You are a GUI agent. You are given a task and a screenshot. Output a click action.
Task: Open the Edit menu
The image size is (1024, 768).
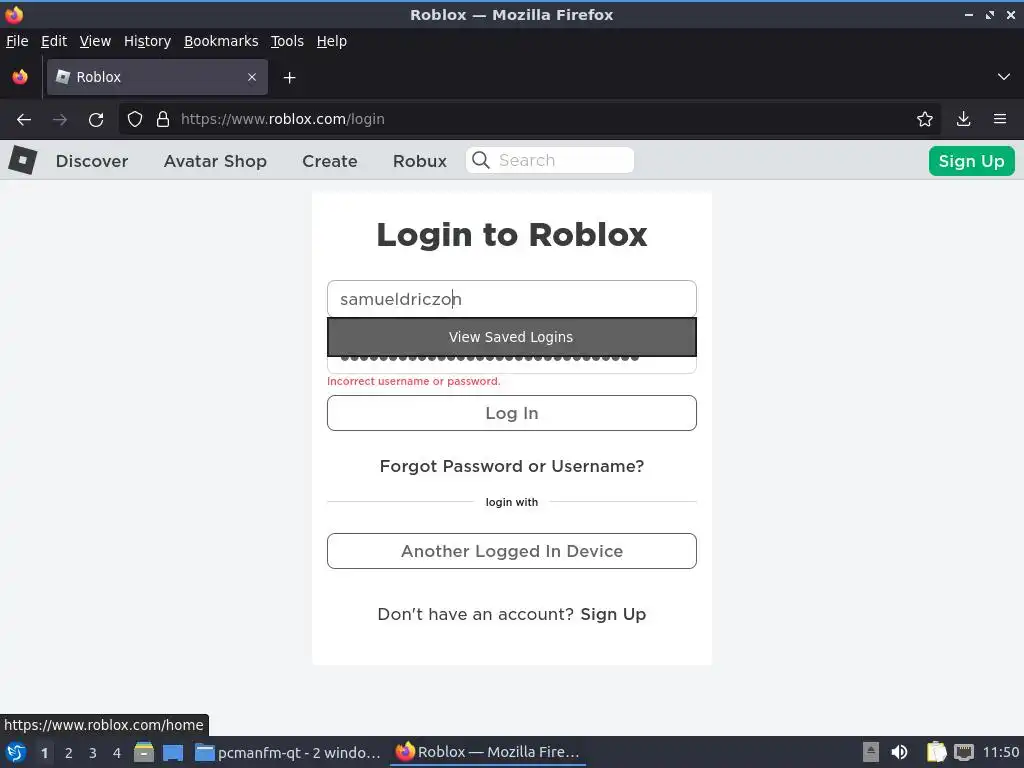click(x=54, y=41)
